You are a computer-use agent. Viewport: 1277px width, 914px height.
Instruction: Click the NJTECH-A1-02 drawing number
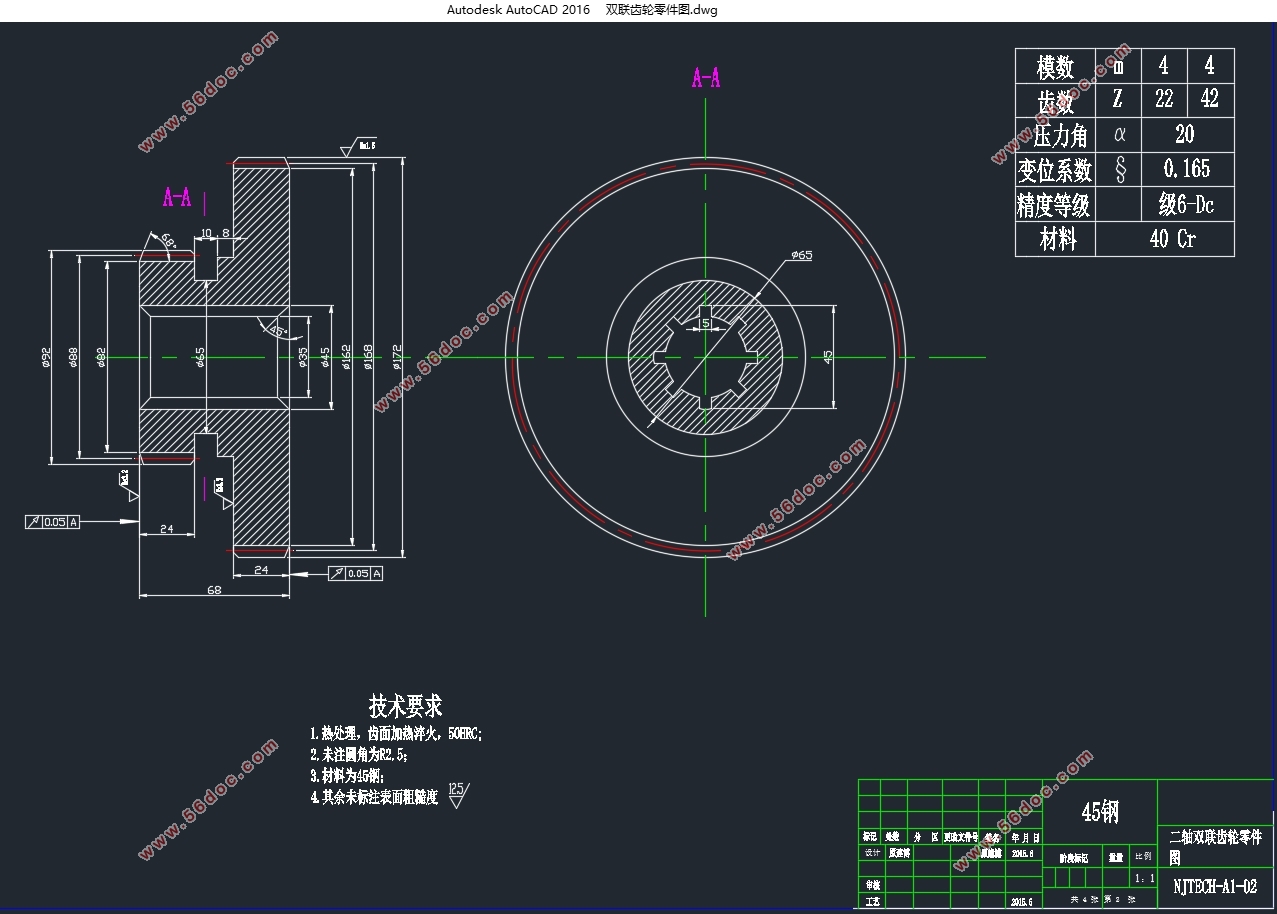coord(1214,886)
